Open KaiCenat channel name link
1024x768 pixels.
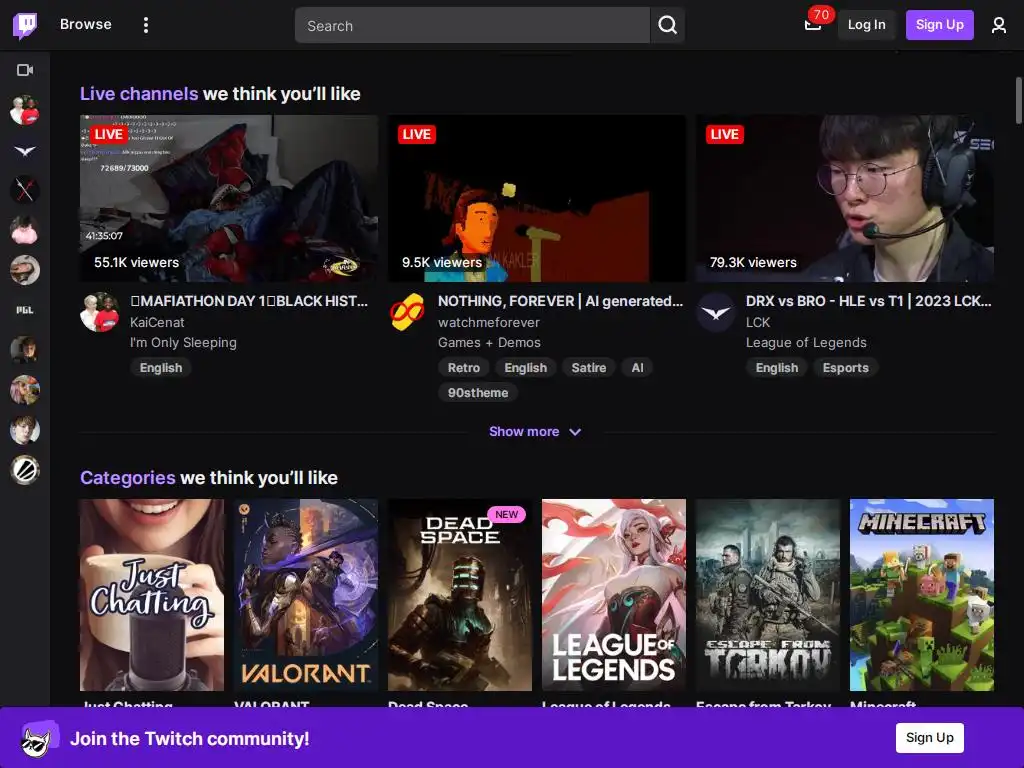click(157, 323)
